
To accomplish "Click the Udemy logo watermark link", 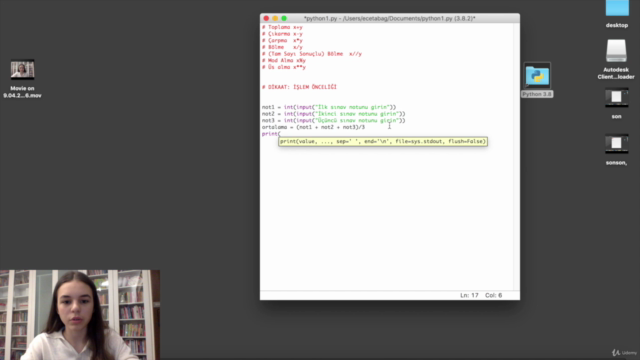I will coord(624,353).
